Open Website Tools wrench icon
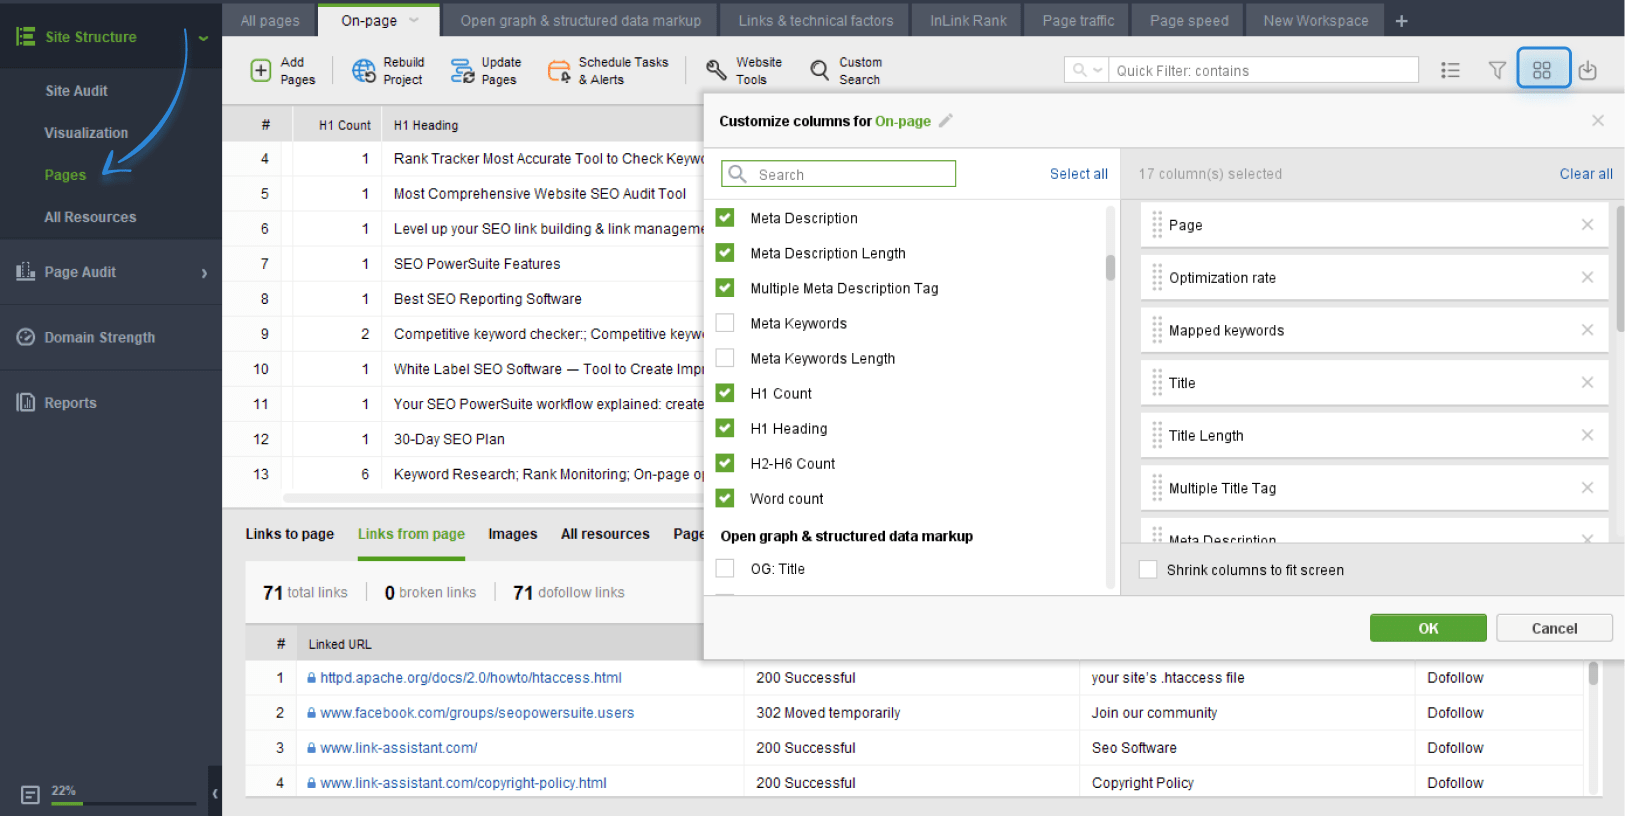 (716, 70)
